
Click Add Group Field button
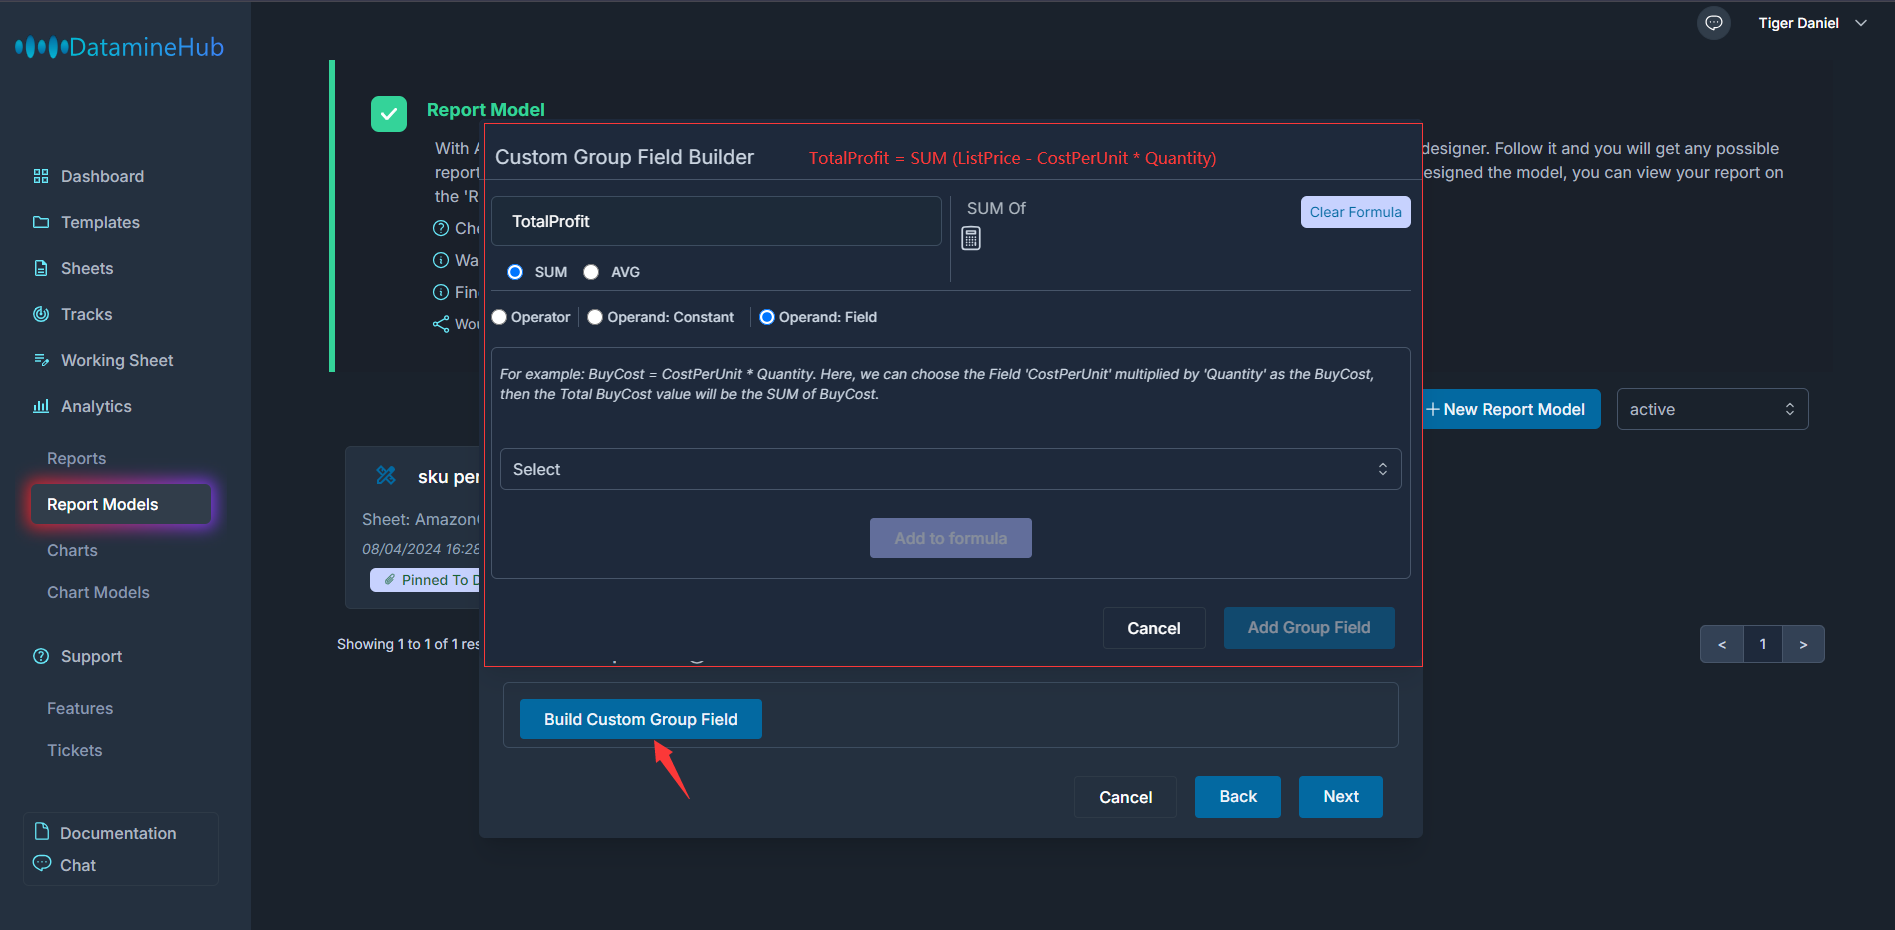[x=1309, y=628]
